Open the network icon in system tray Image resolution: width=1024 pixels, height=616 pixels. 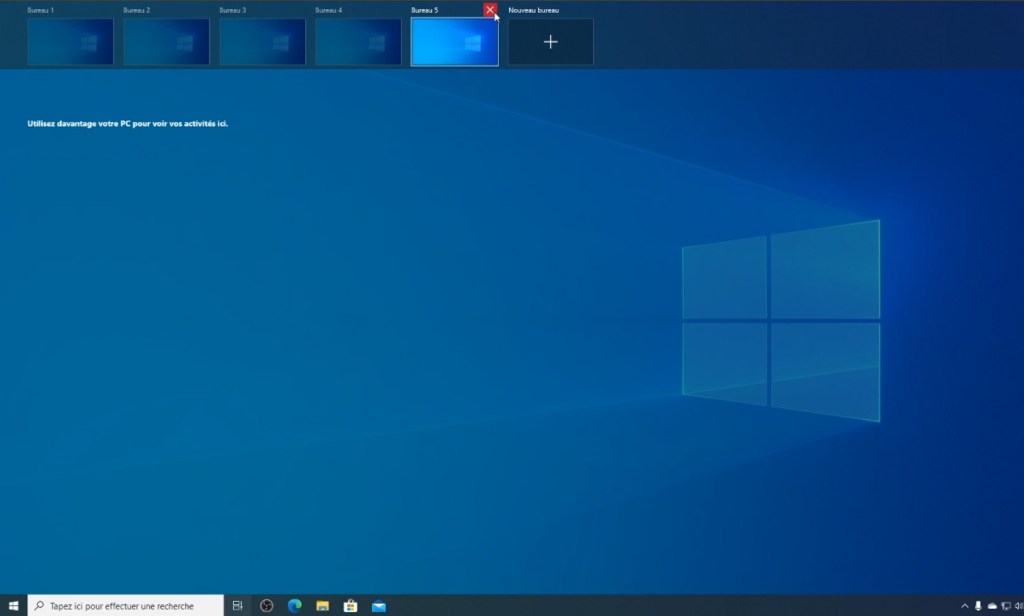click(x=1006, y=605)
